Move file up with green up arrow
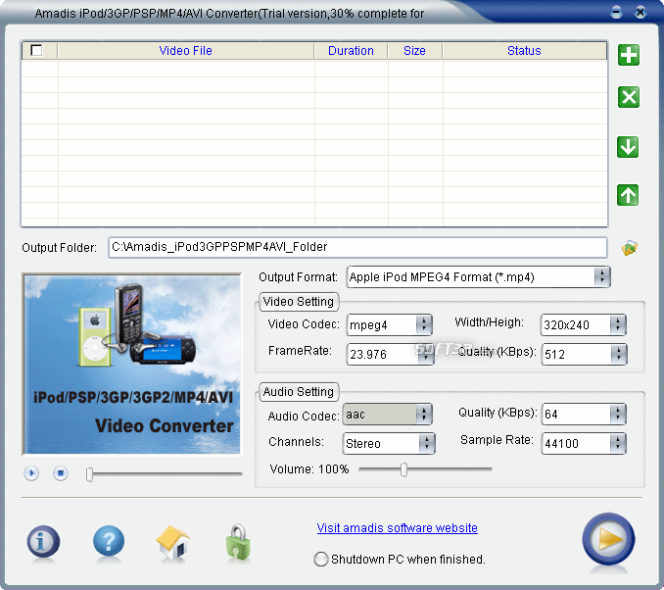 point(628,195)
